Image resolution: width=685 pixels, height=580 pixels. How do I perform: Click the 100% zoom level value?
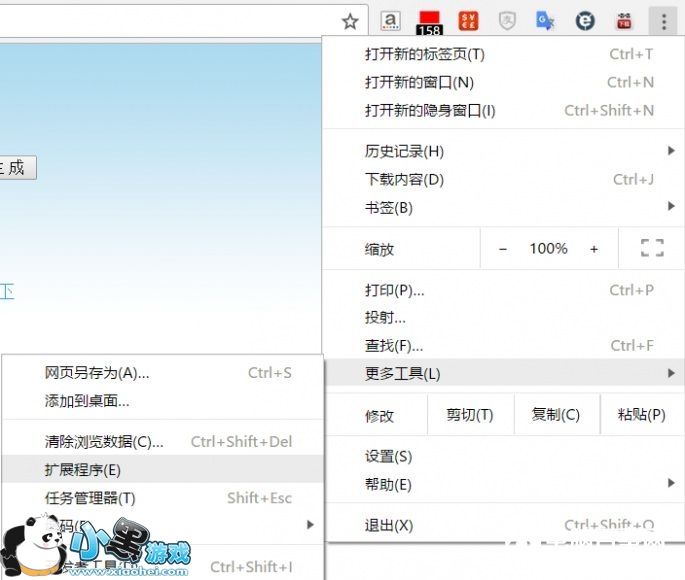pyautogui.click(x=548, y=249)
